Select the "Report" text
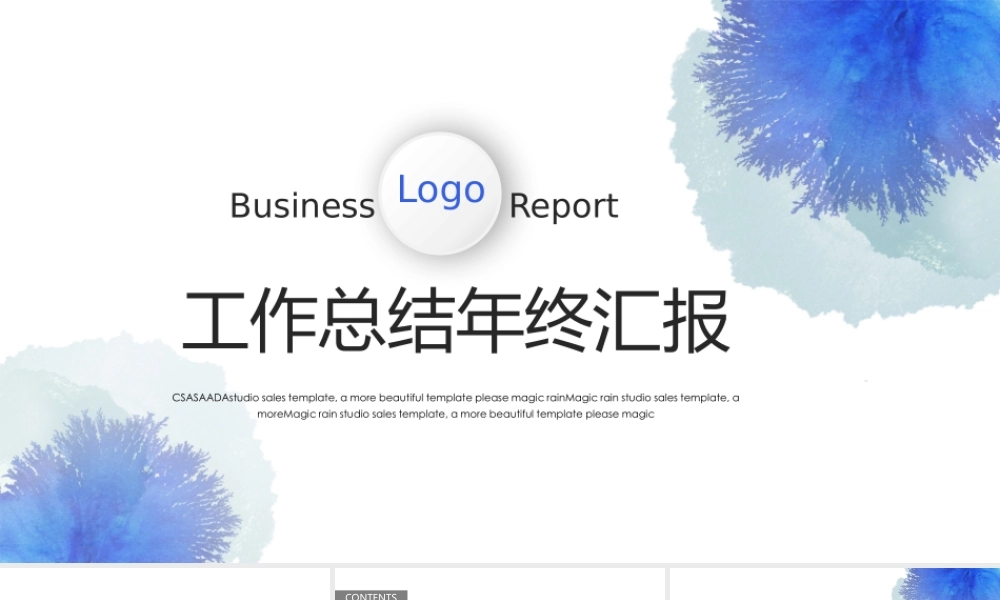 click(564, 206)
